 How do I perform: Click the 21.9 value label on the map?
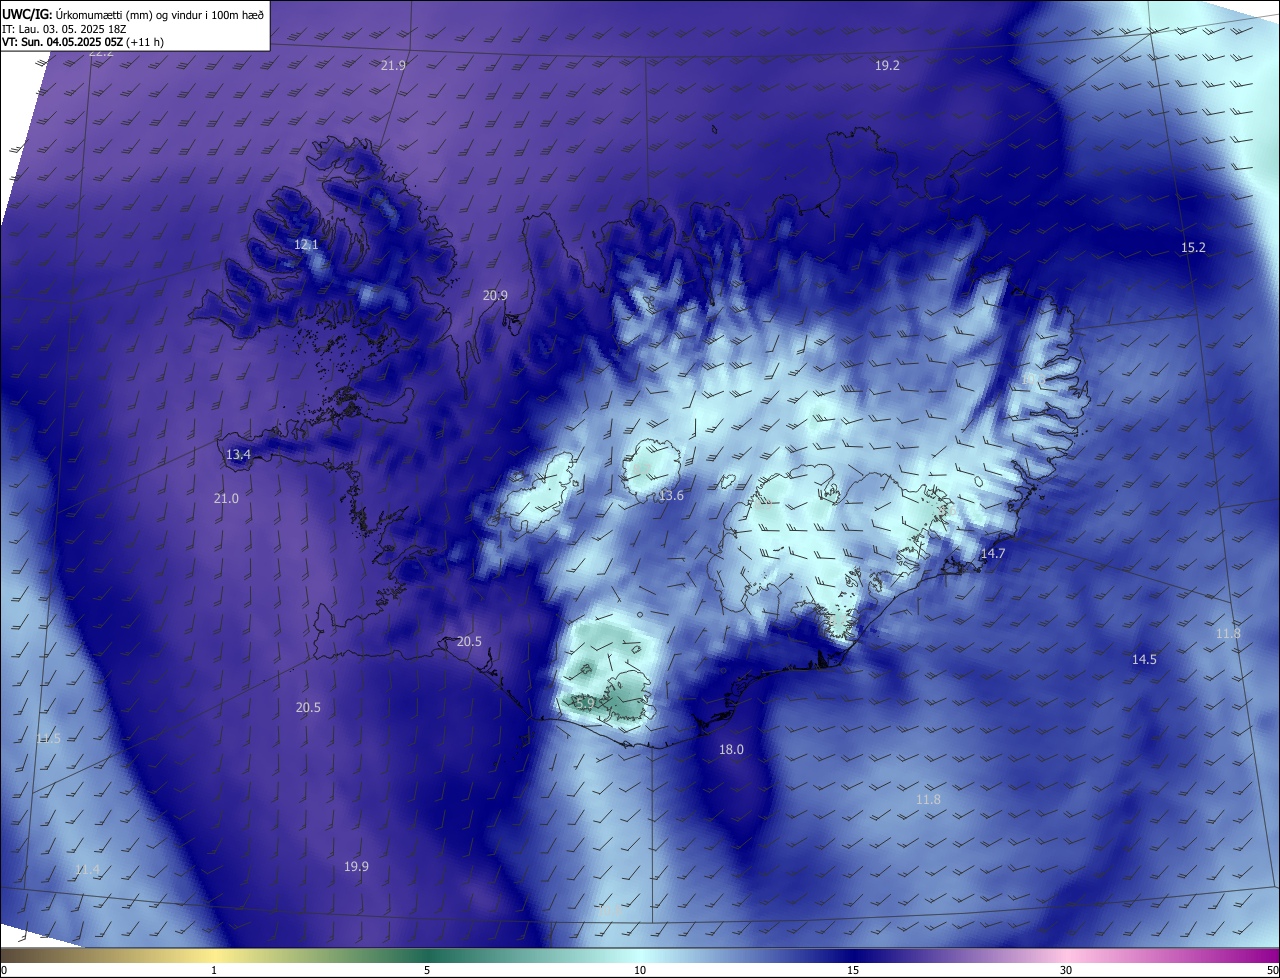[393, 65]
